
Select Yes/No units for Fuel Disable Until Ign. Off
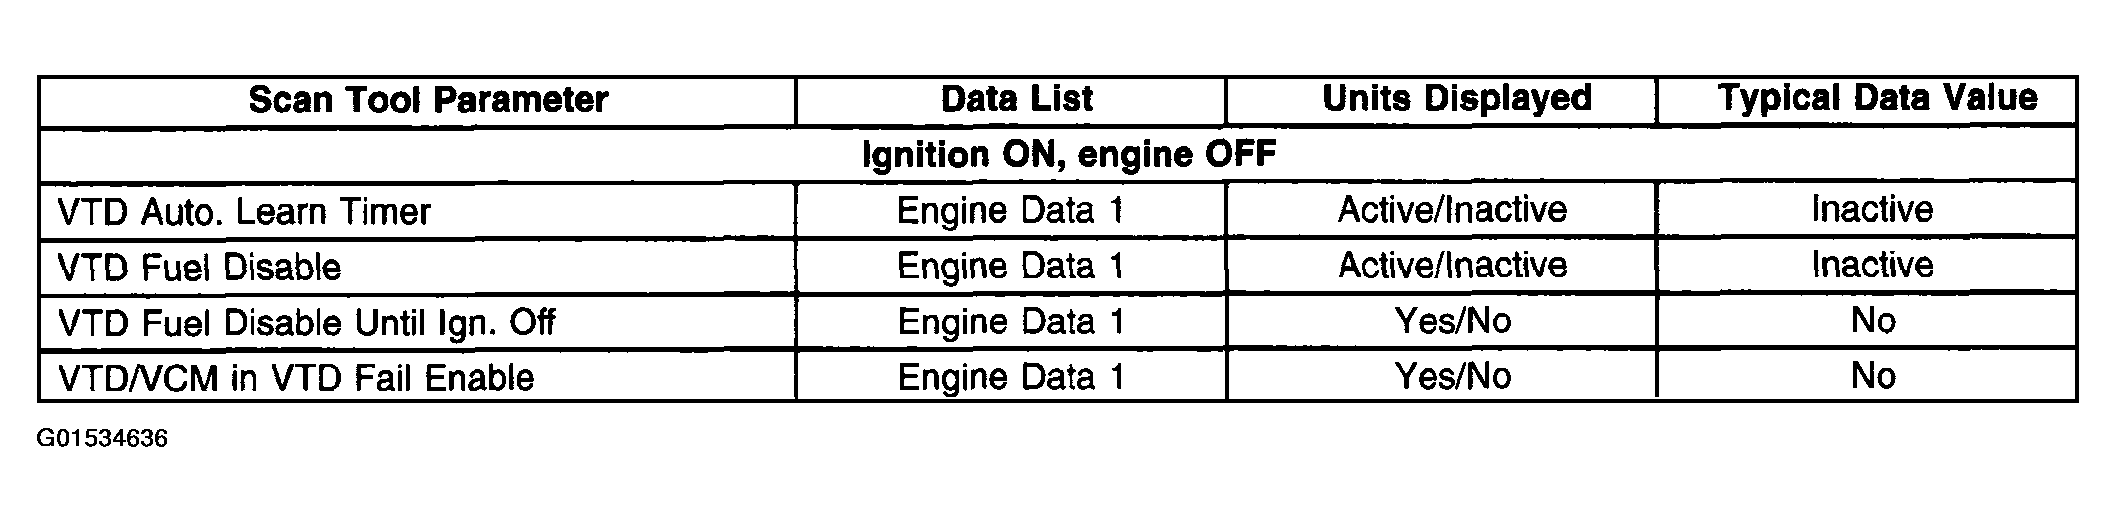point(1453,321)
